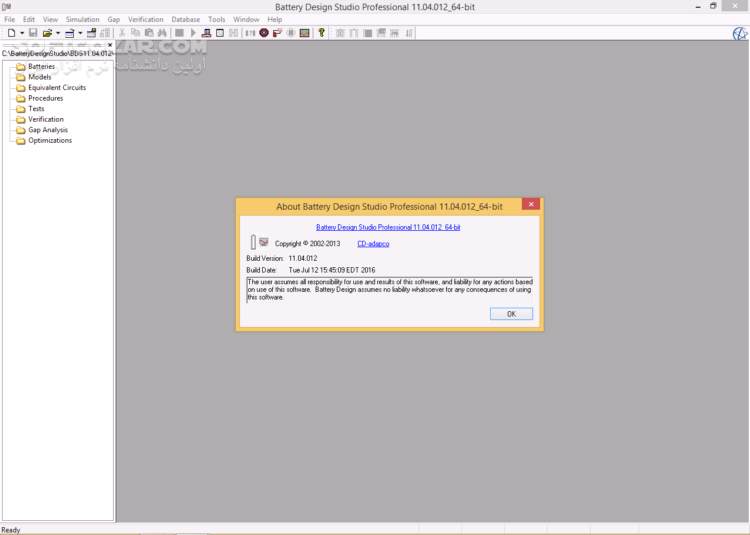Click the Save disk icon

click(32, 33)
